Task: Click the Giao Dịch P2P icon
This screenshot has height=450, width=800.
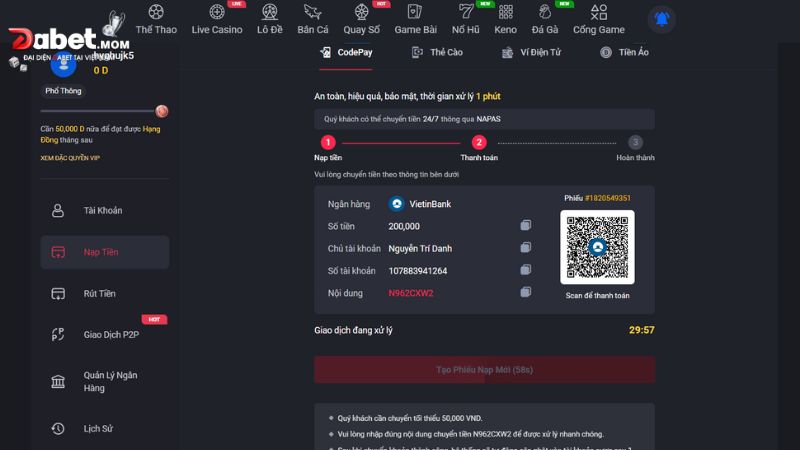Action: tap(58, 335)
